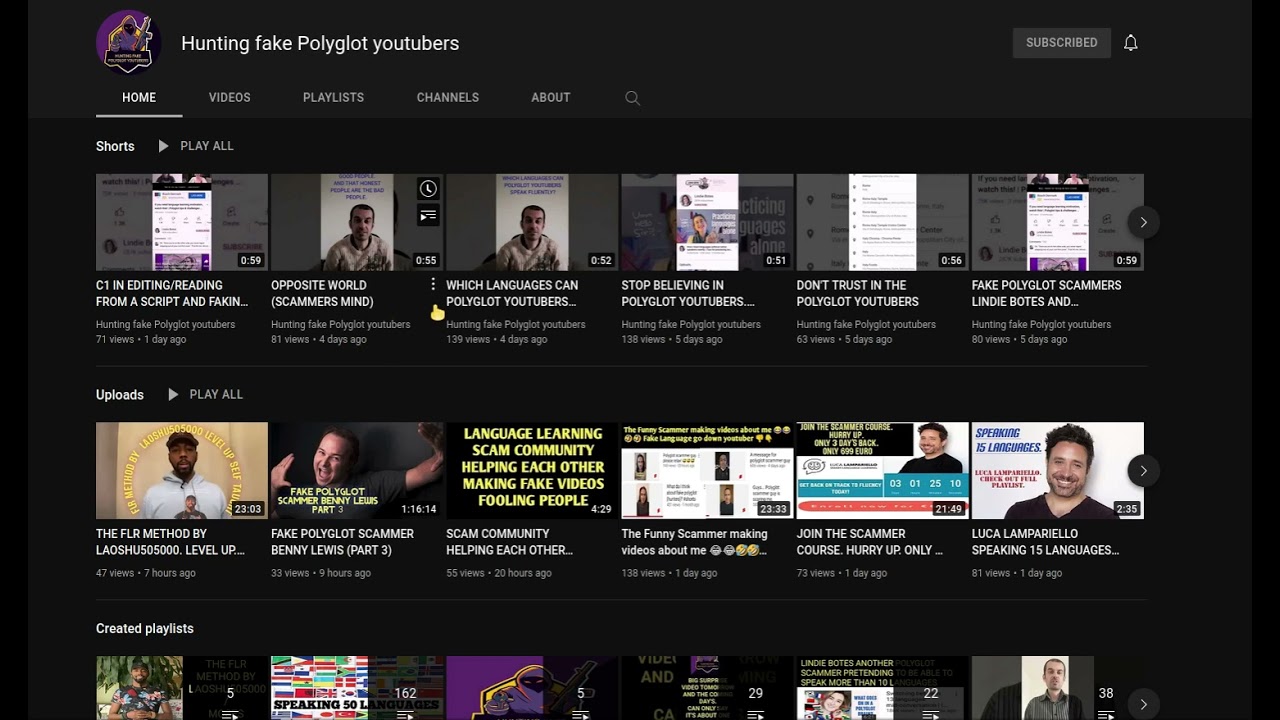Open Which Languages Can Polyglot thumbnail
1280x720 pixels.
tap(532, 222)
